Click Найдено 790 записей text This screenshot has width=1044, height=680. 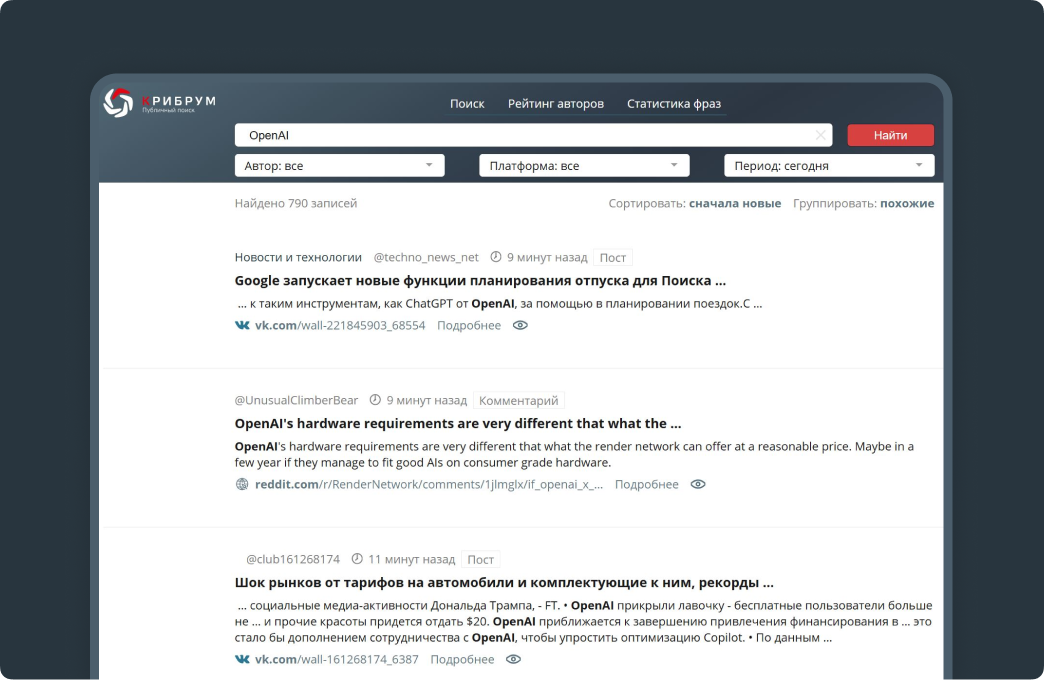pos(296,203)
